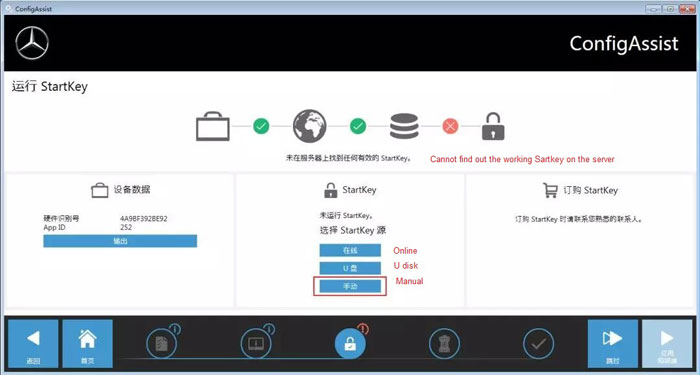Choose the Manual StartKey source button
The width and height of the screenshot is (700, 375).
click(350, 286)
